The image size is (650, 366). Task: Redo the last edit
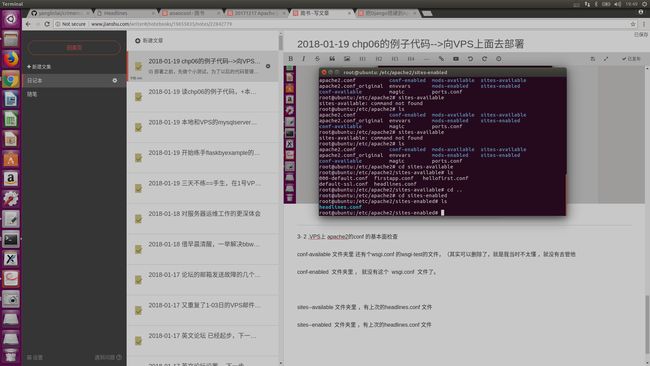pos(484,58)
